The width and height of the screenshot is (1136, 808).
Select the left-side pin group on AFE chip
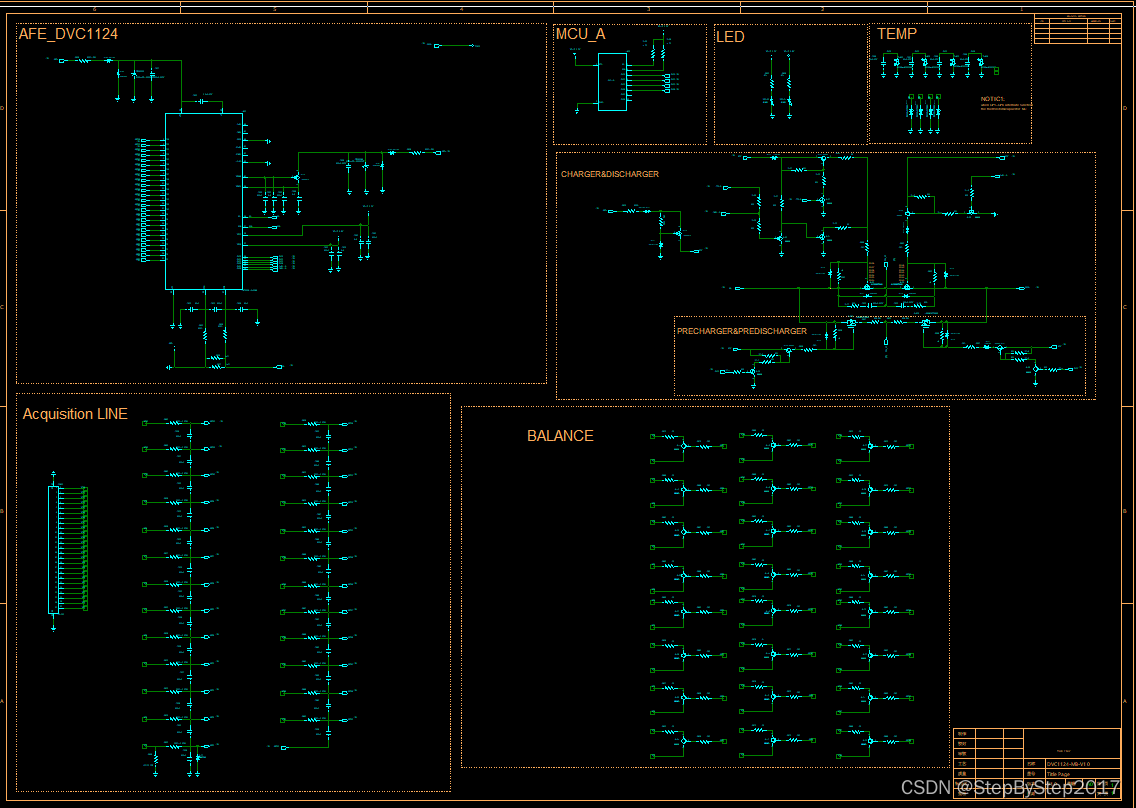coord(150,200)
